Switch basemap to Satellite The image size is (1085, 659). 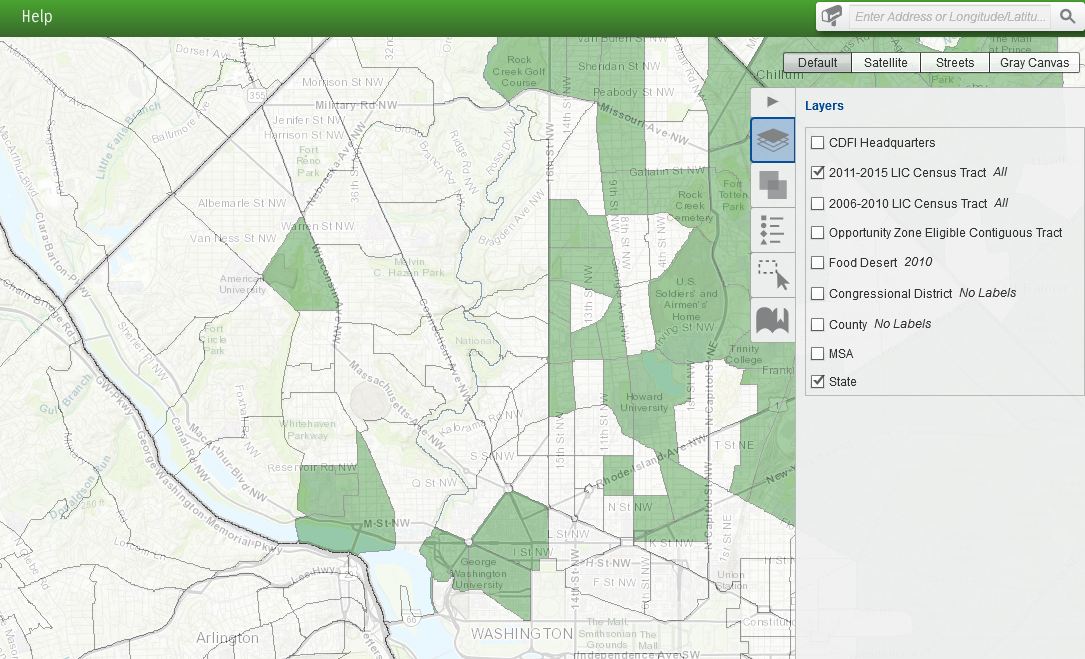pos(886,63)
